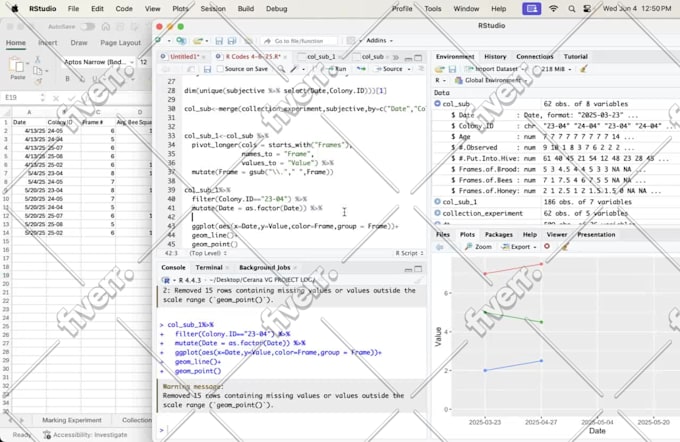Click the Source button in the editor
Image resolution: width=680 pixels, height=442 pixels.
[x=389, y=69]
